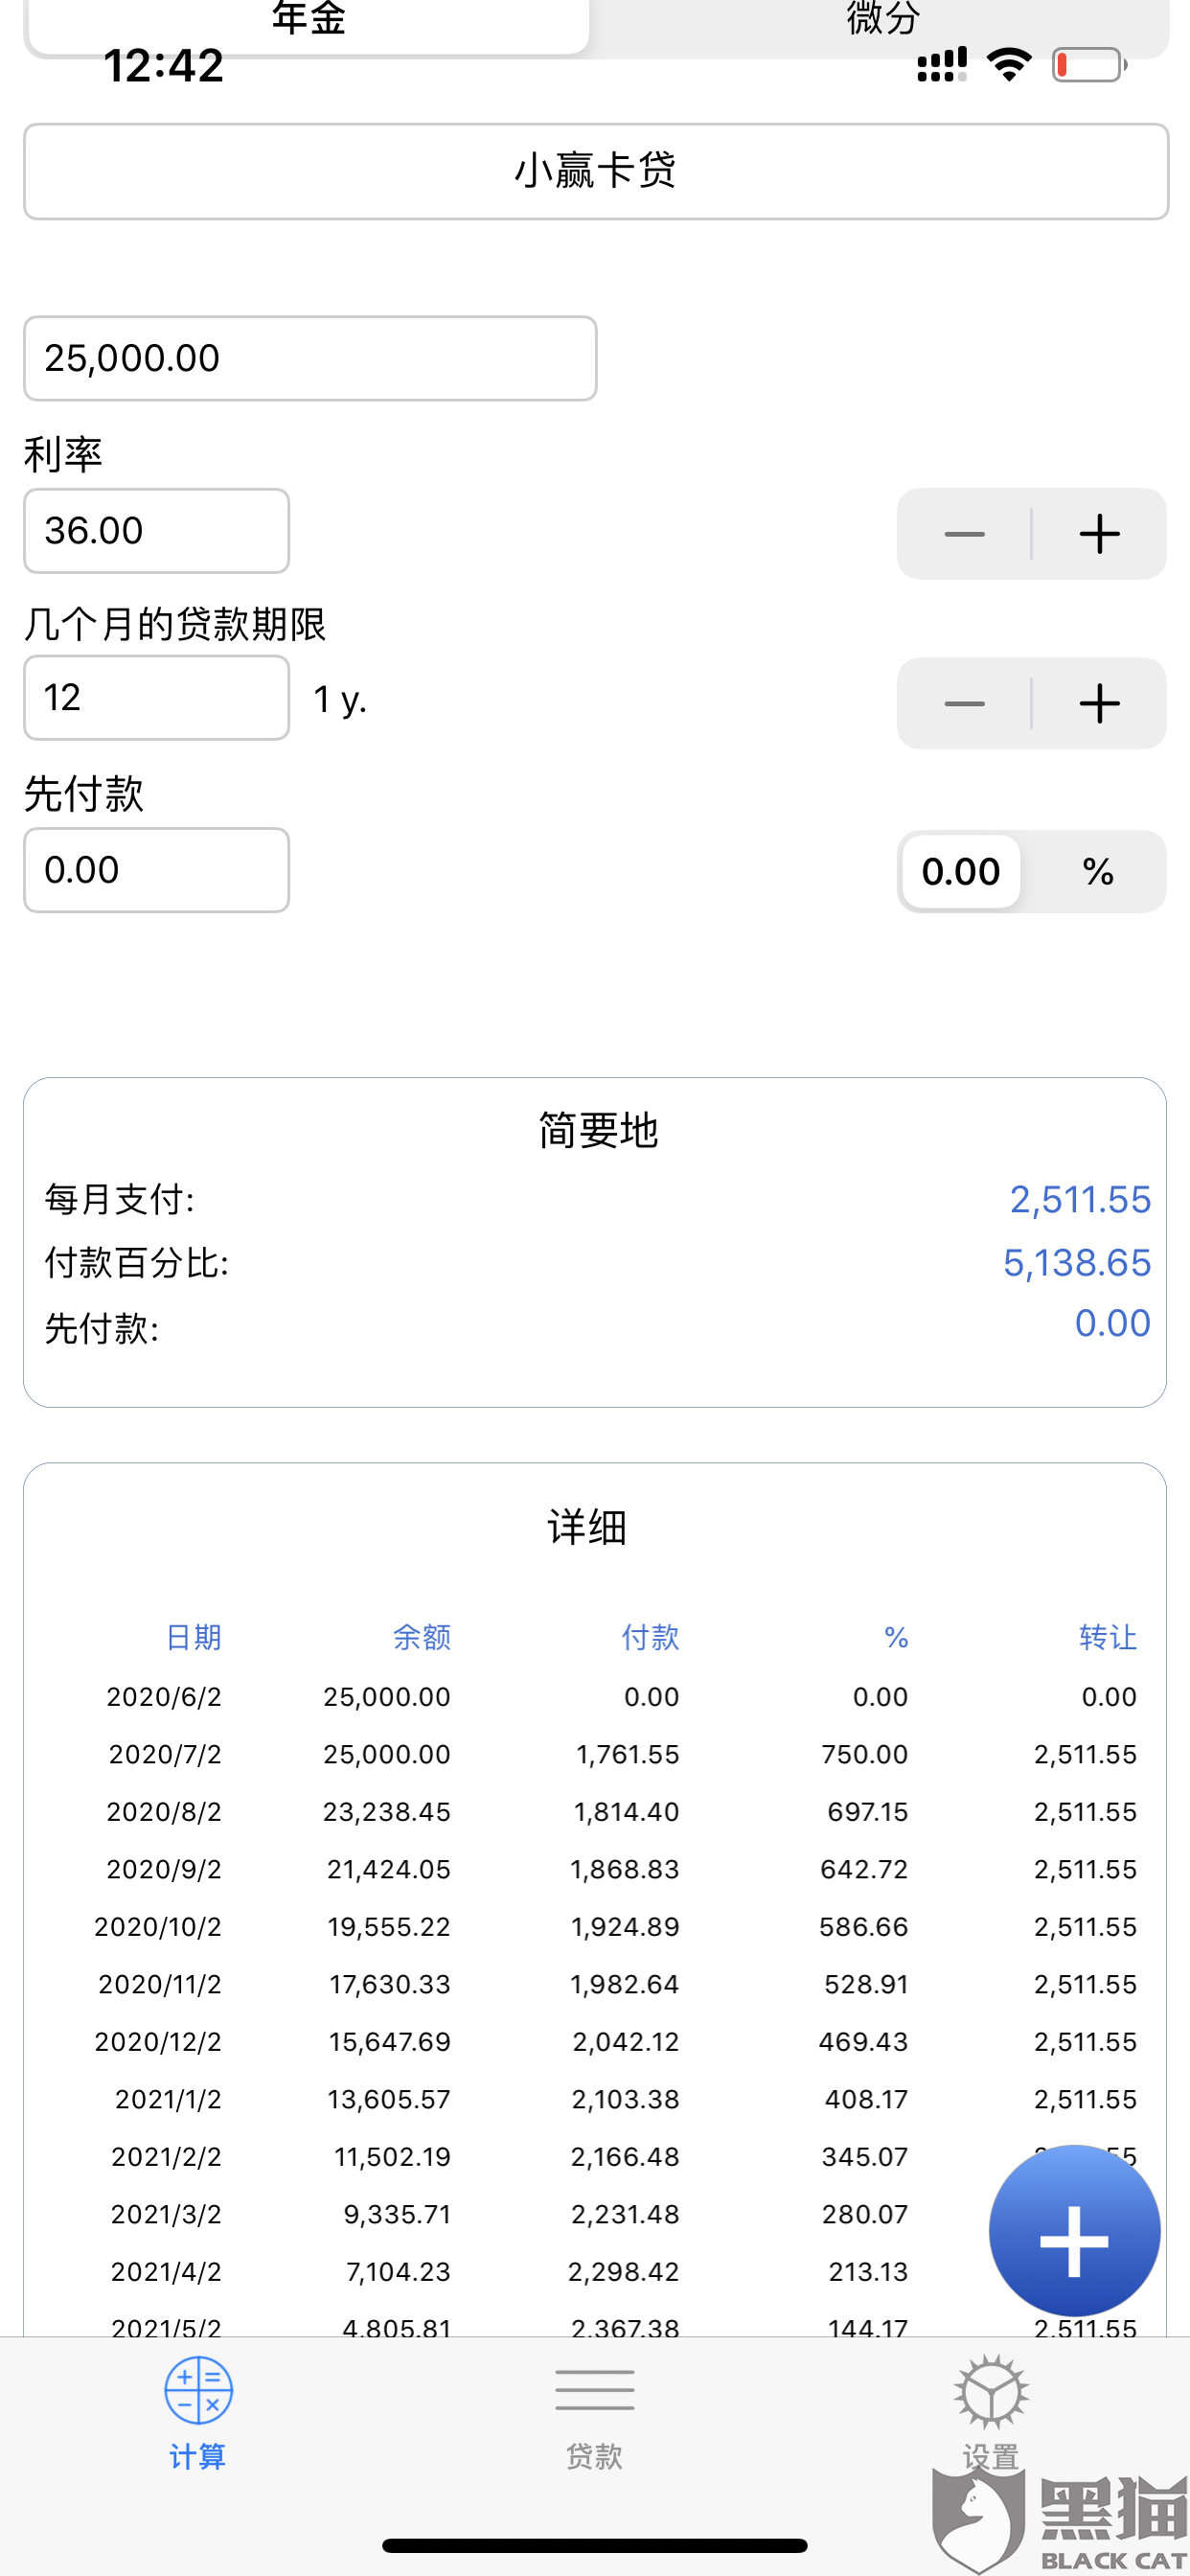Tap the balance value 19,555.22
Image resolution: width=1190 pixels, height=2576 pixels.
[x=389, y=1927]
